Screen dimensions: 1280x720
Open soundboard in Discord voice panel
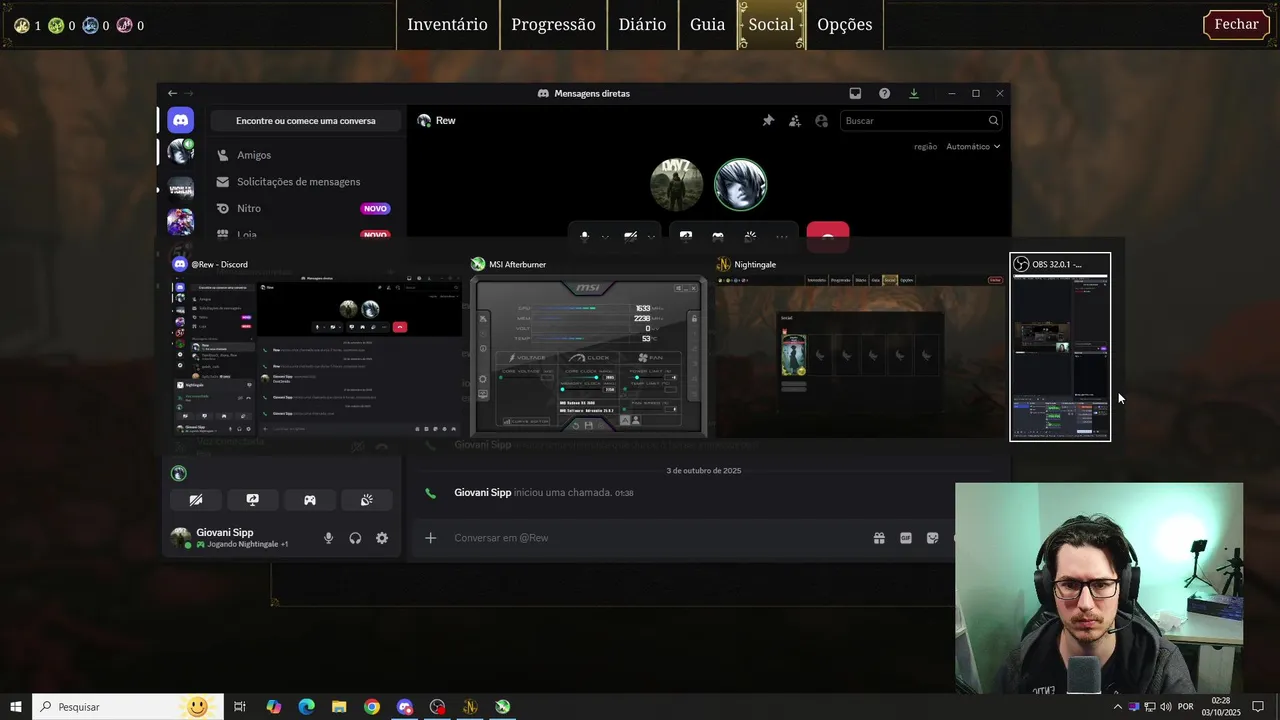tap(367, 500)
